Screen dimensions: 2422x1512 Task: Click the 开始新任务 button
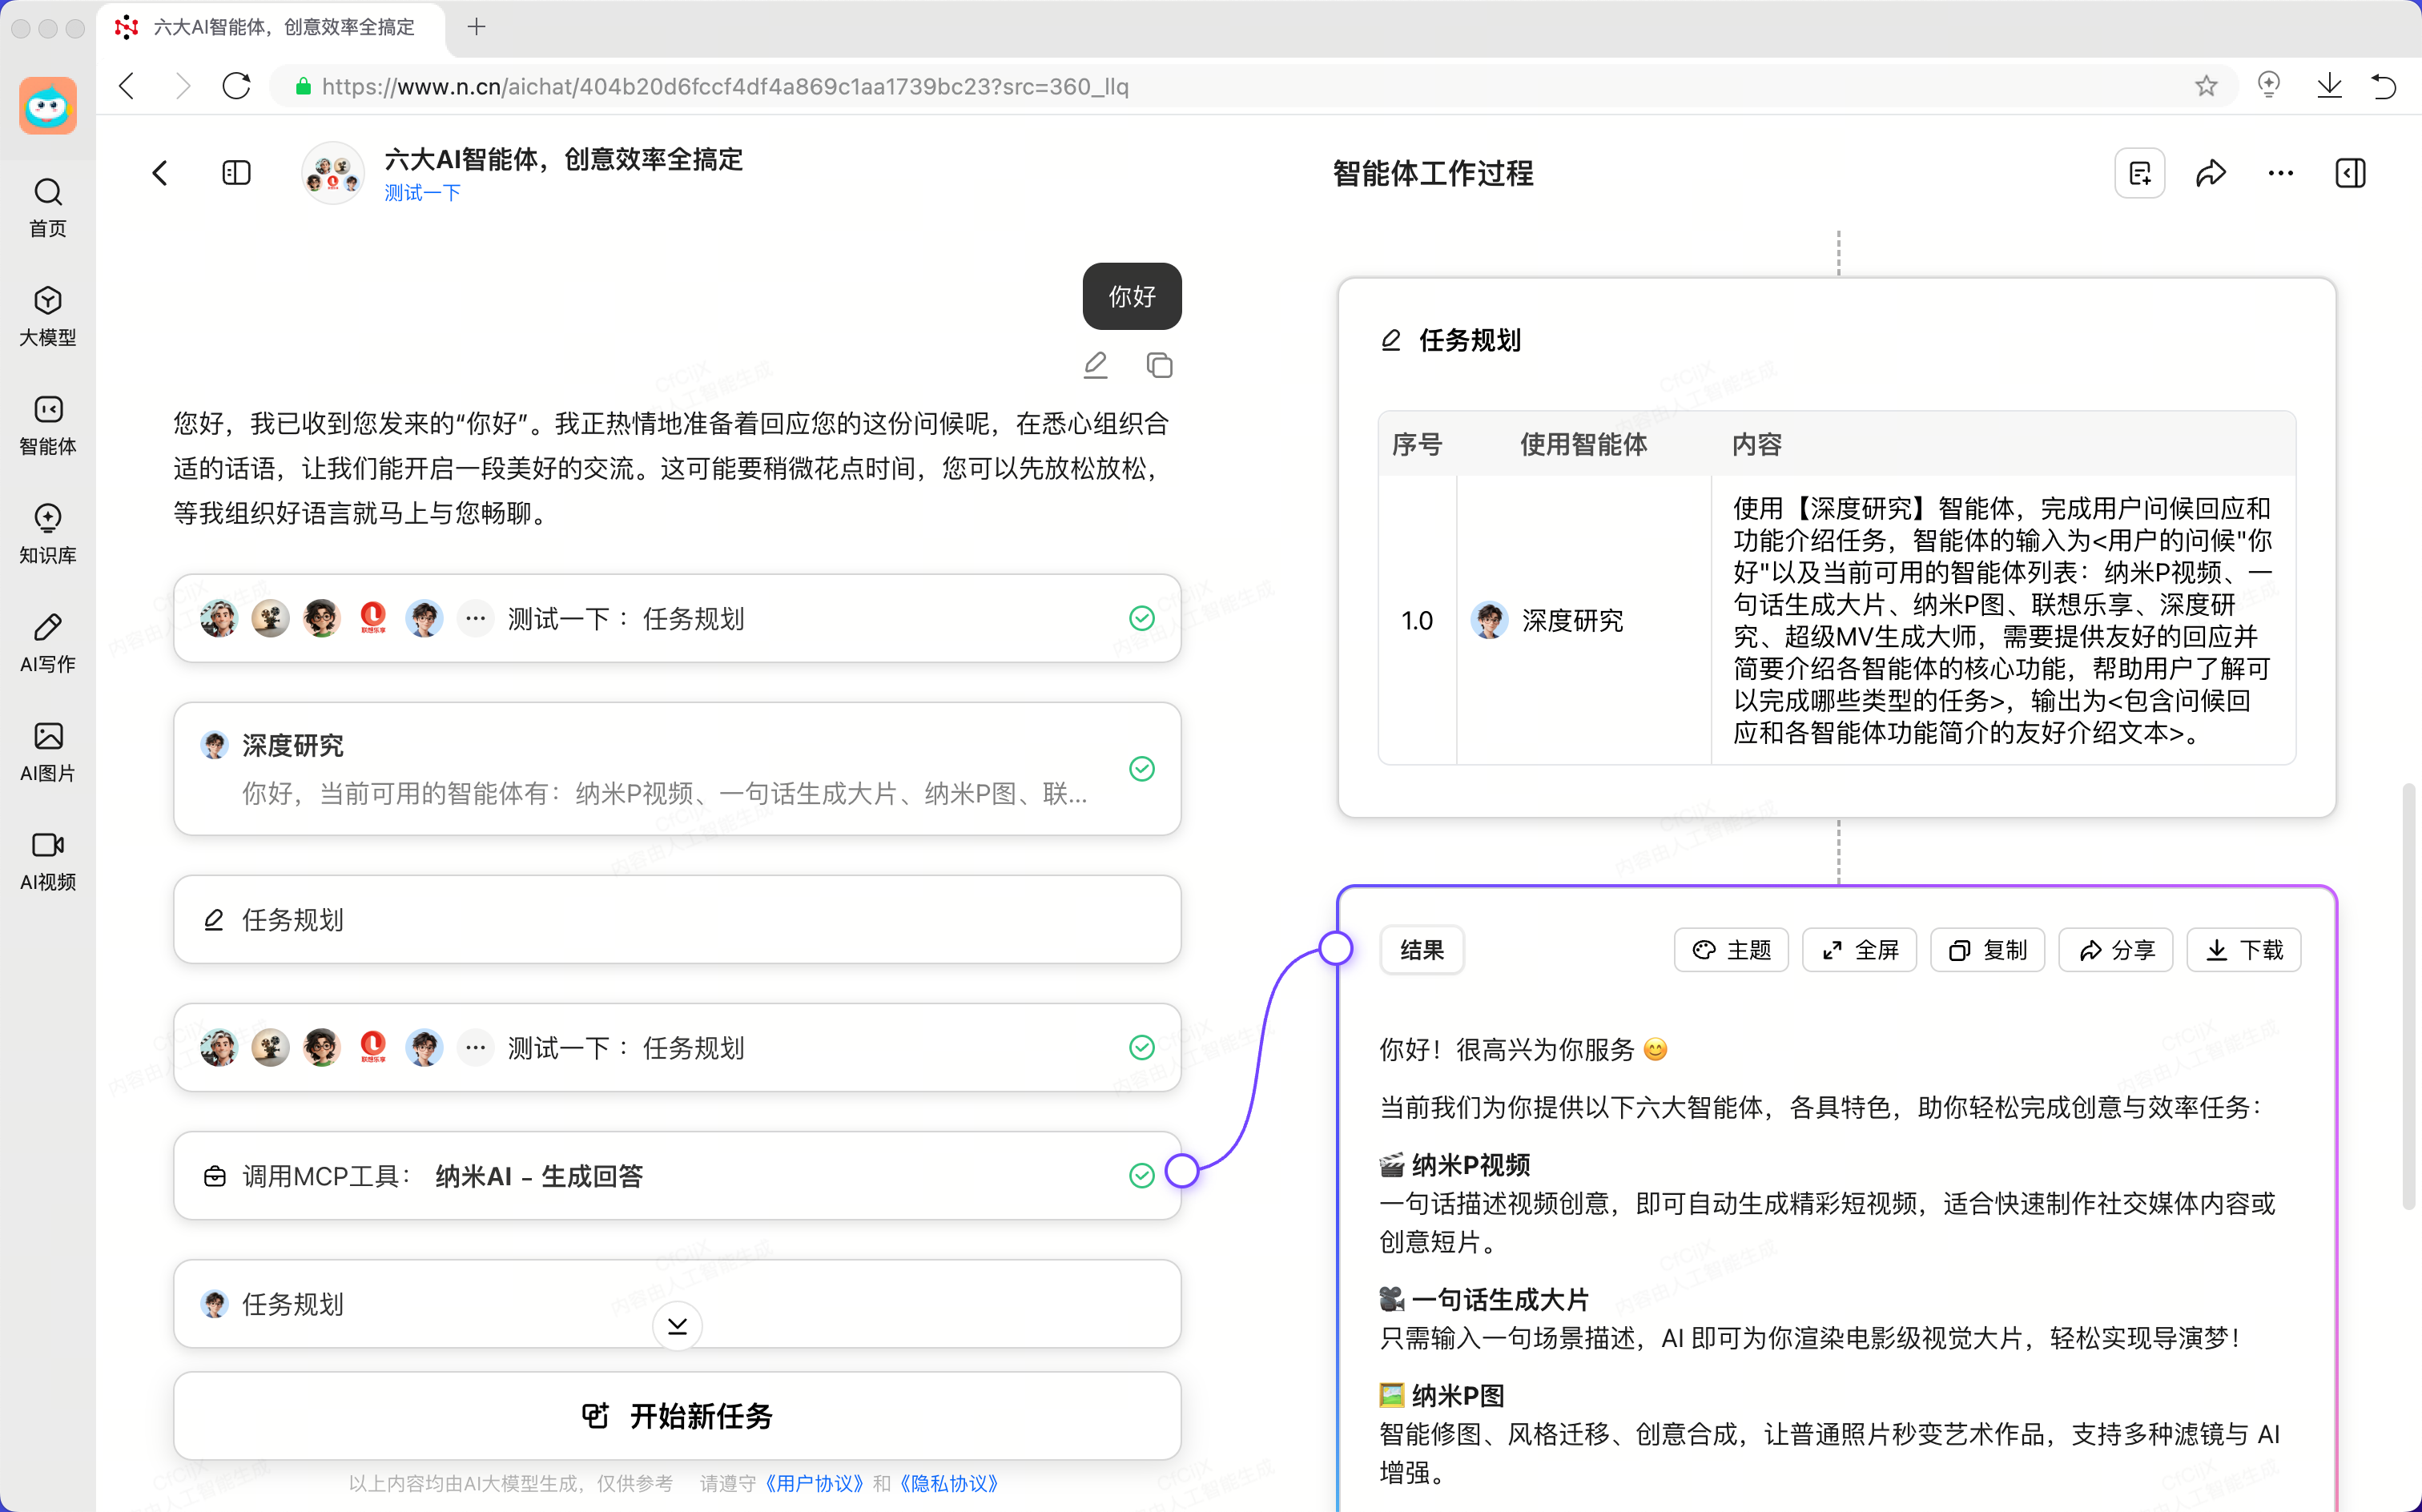[x=677, y=1415]
